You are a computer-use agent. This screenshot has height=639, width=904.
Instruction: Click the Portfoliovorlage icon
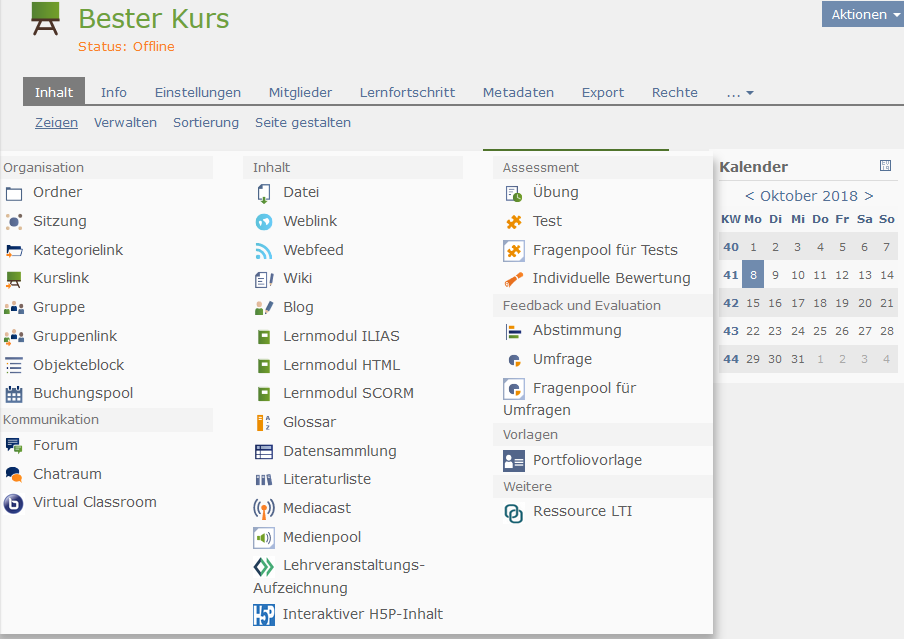click(x=514, y=461)
